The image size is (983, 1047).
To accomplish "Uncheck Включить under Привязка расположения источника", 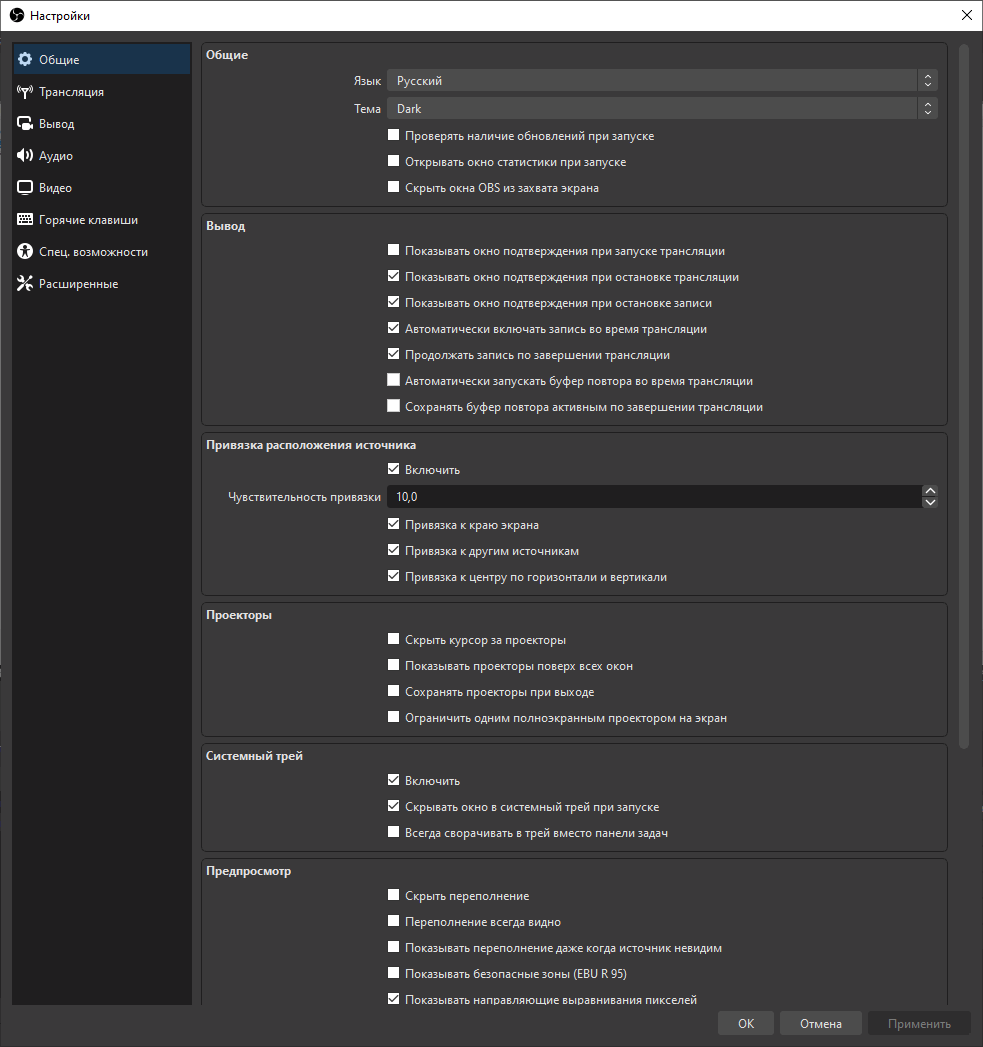I will (x=393, y=469).
